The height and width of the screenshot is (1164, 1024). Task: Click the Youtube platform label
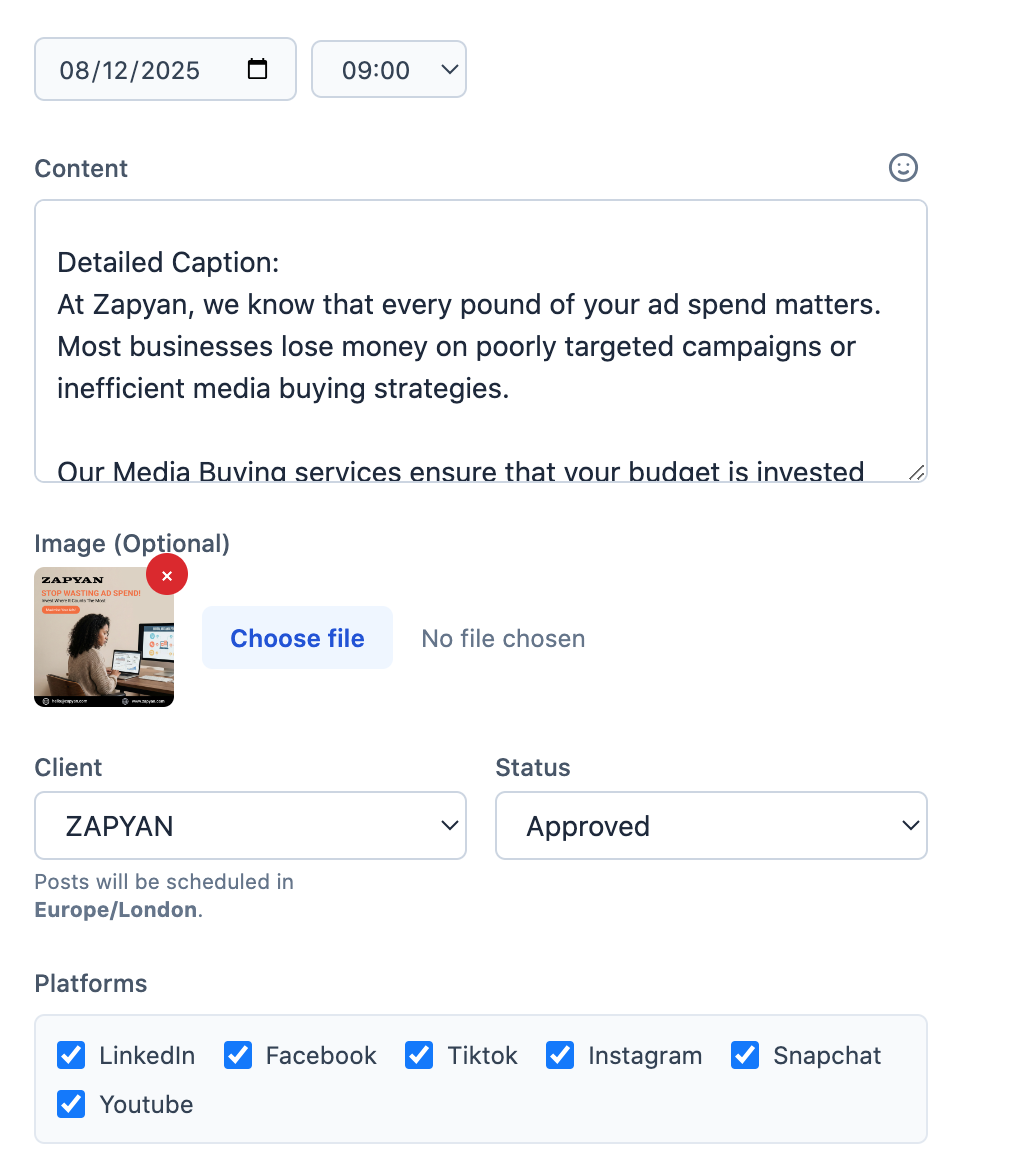click(146, 1104)
